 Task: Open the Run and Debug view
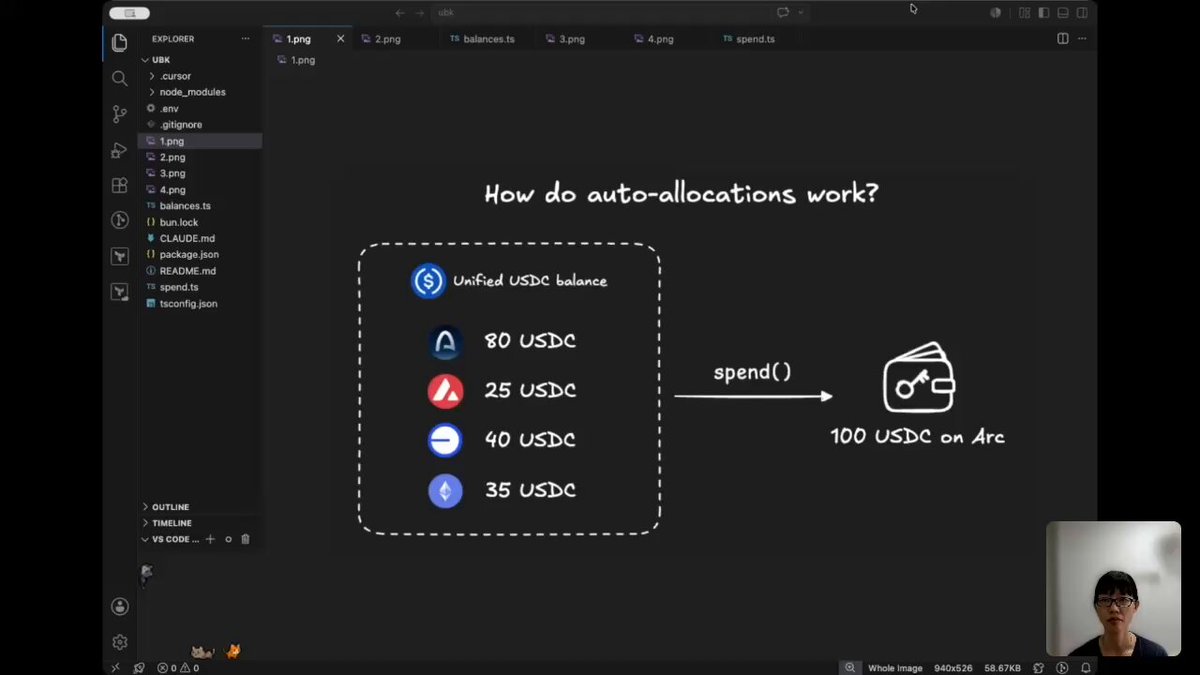coord(120,150)
